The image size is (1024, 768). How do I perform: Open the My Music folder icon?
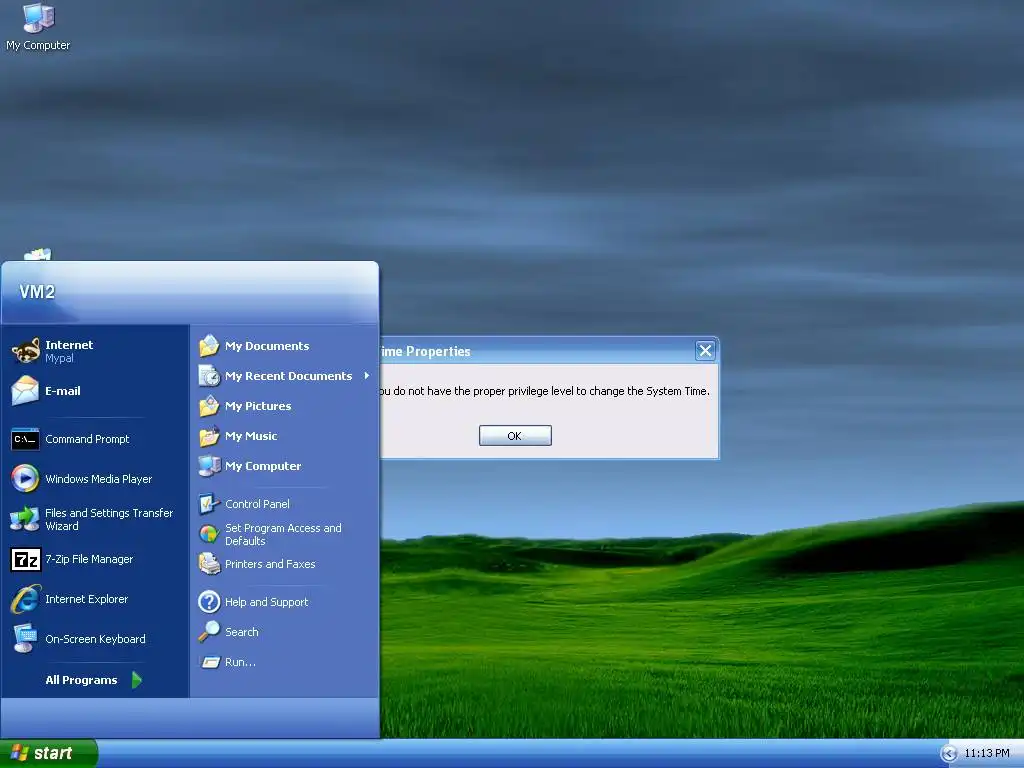[209, 436]
